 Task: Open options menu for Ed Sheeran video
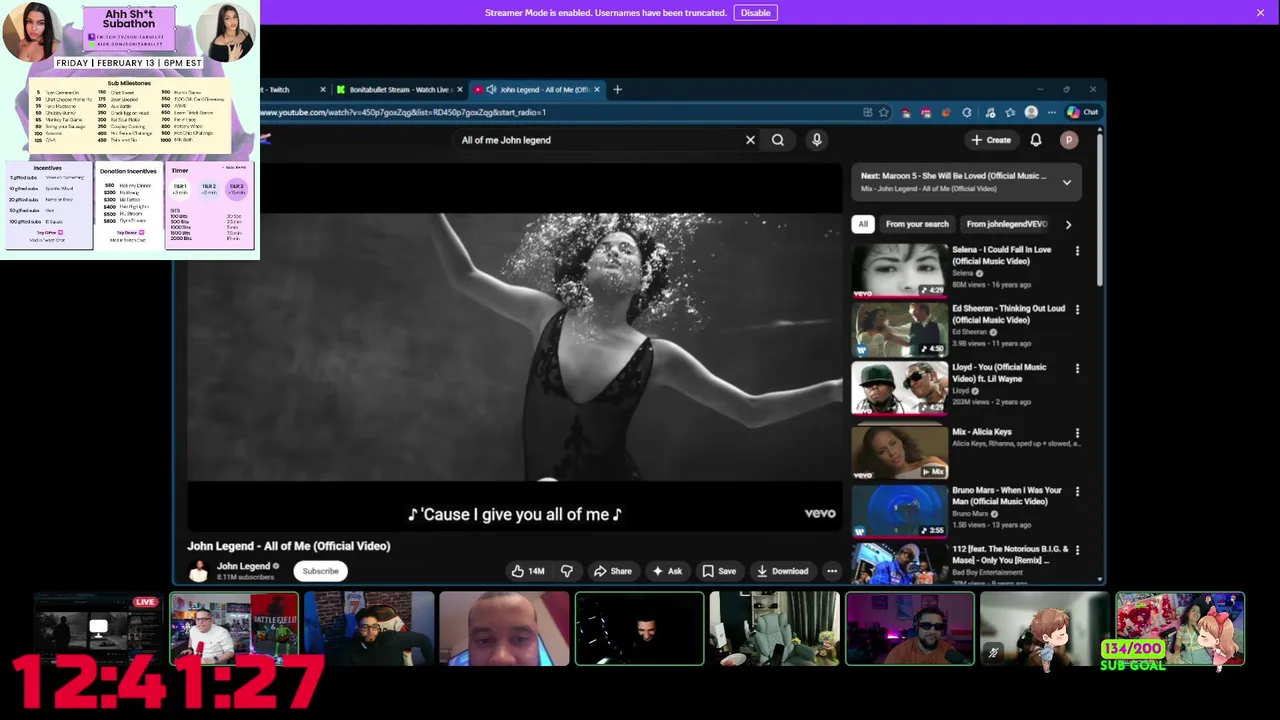coord(1077,310)
